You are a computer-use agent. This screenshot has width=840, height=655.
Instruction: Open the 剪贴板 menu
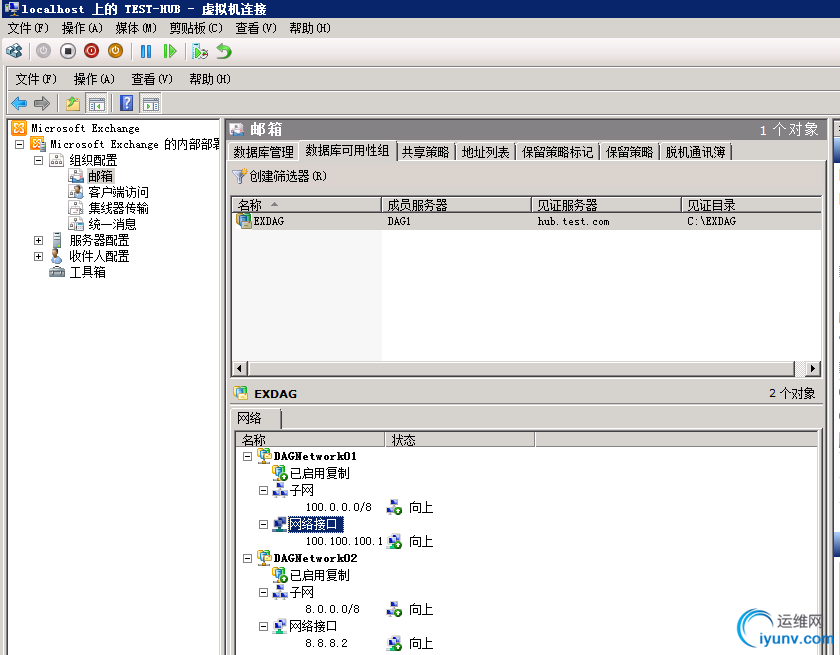(x=196, y=28)
